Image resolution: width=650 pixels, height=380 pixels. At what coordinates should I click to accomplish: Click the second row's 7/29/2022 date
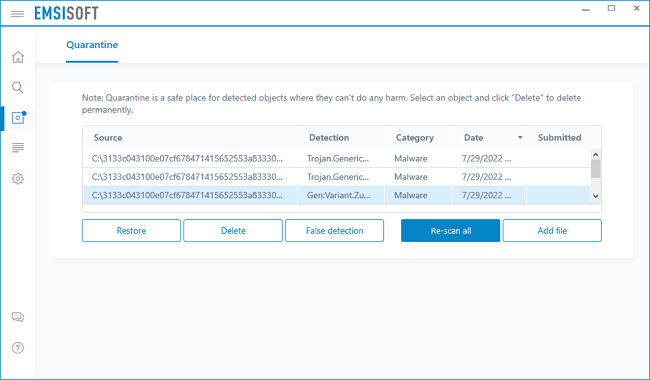coord(486,177)
